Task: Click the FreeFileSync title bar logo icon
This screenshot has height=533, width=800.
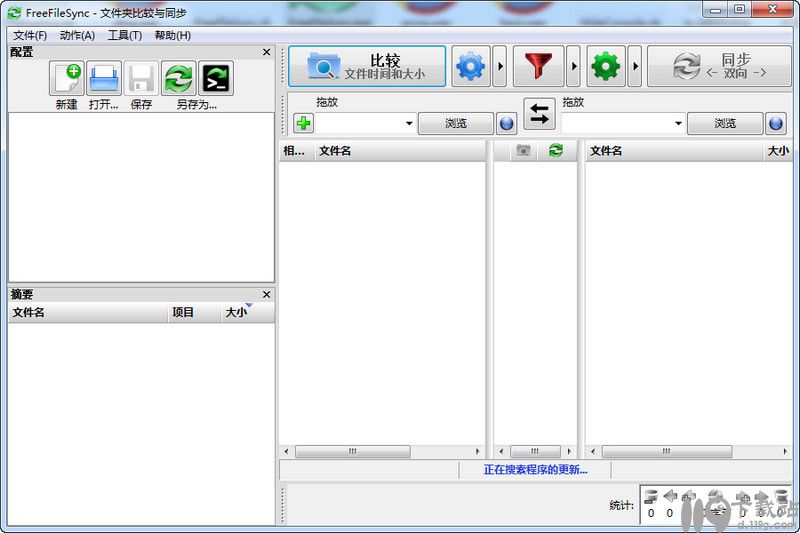Action: [14, 13]
